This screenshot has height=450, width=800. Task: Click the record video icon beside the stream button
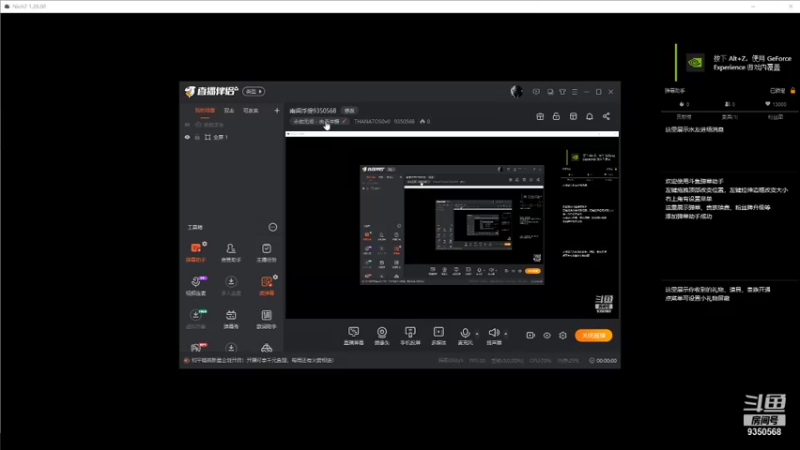531,335
